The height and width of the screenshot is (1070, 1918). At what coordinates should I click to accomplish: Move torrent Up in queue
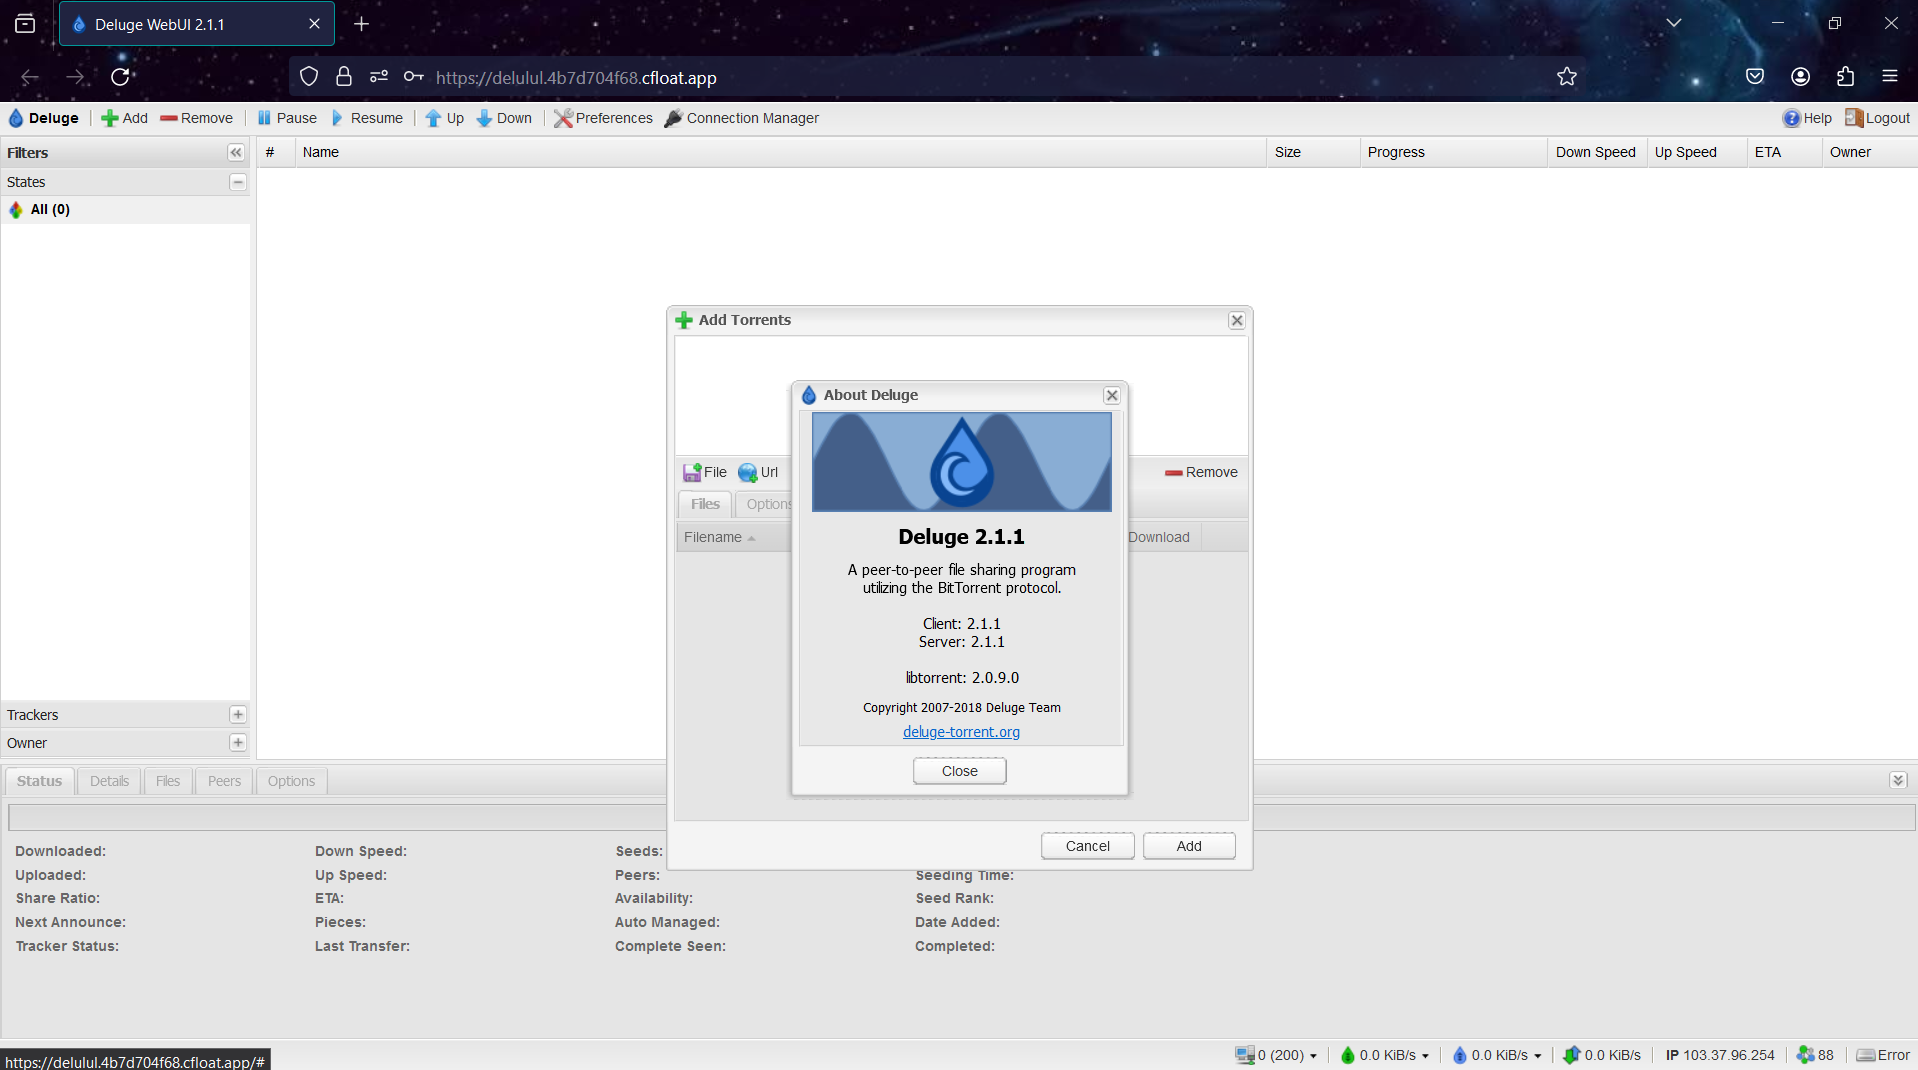445,118
